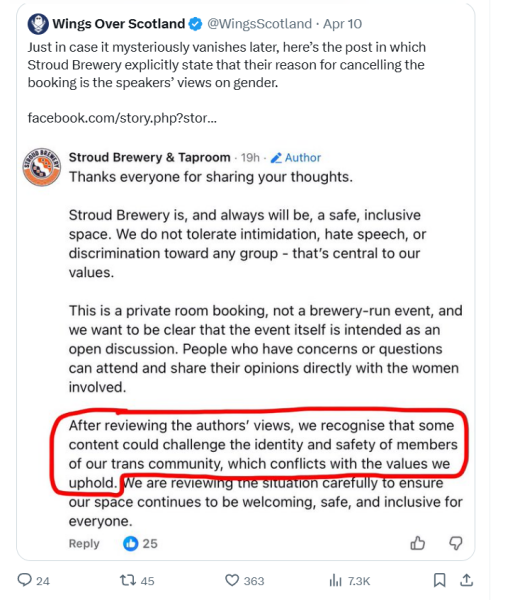Click Stroud Brewery & Taproom name
Screen dimensions: 515x600
150,157
